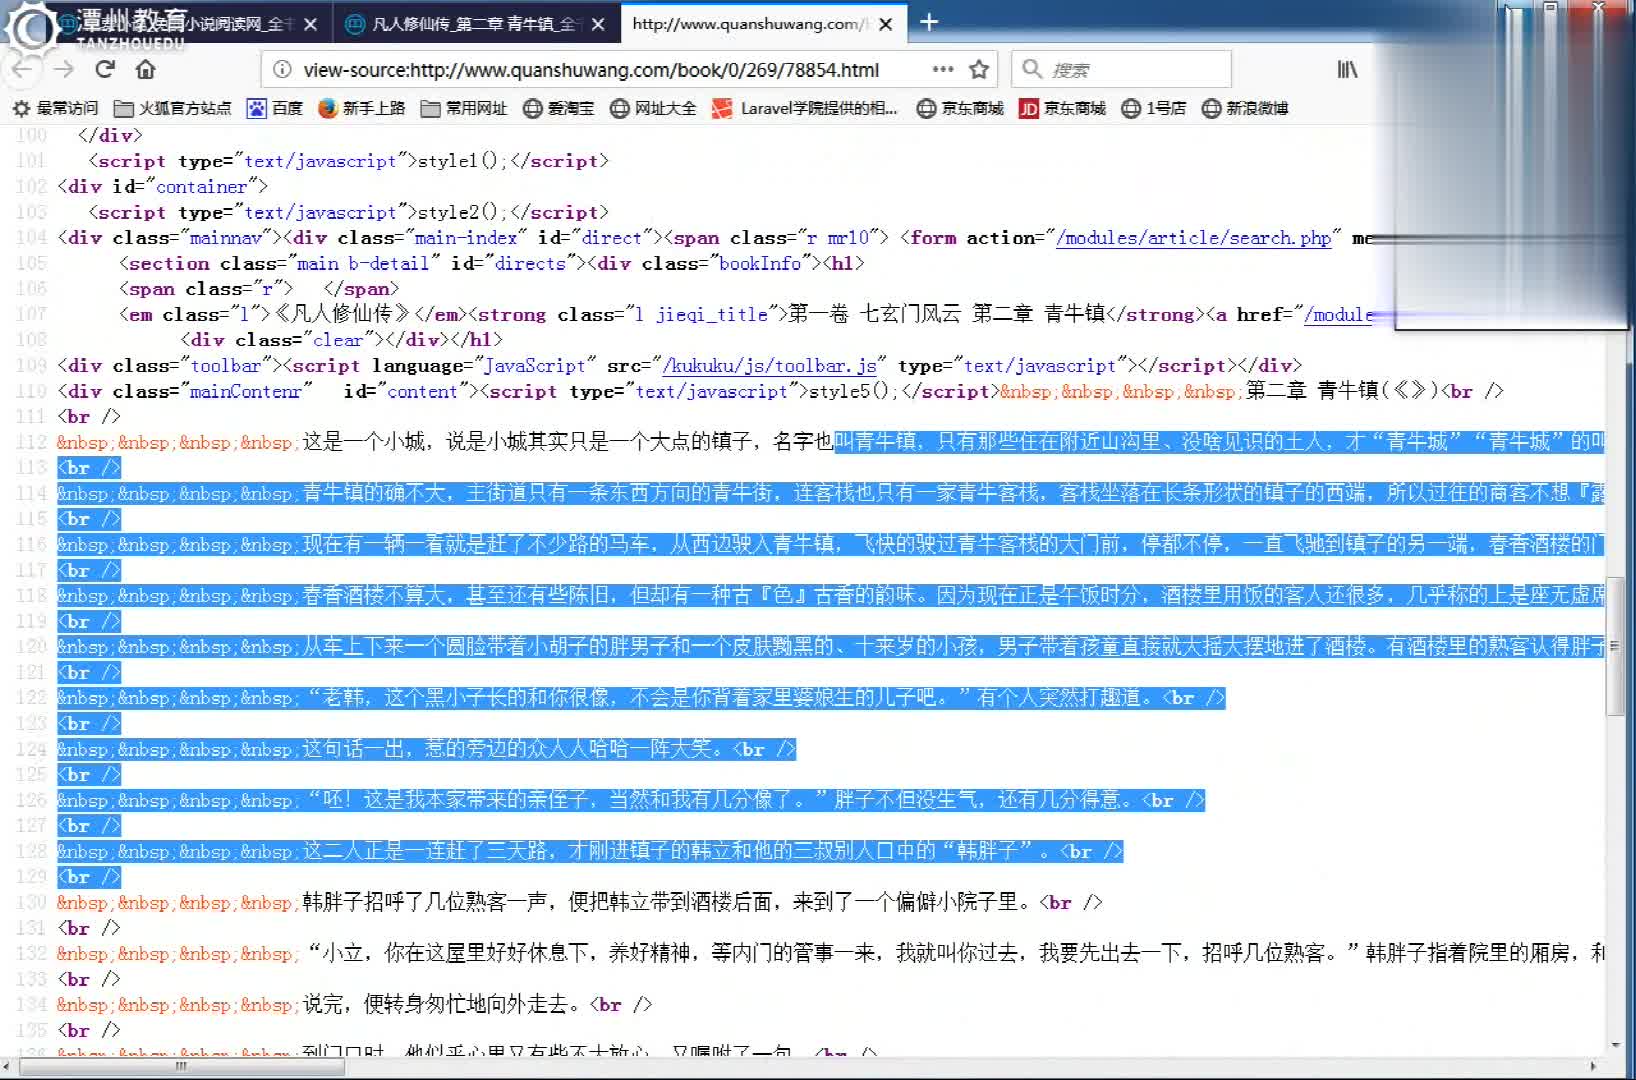Click the Home button
The width and height of the screenshot is (1636, 1080).
pyautogui.click(x=145, y=69)
